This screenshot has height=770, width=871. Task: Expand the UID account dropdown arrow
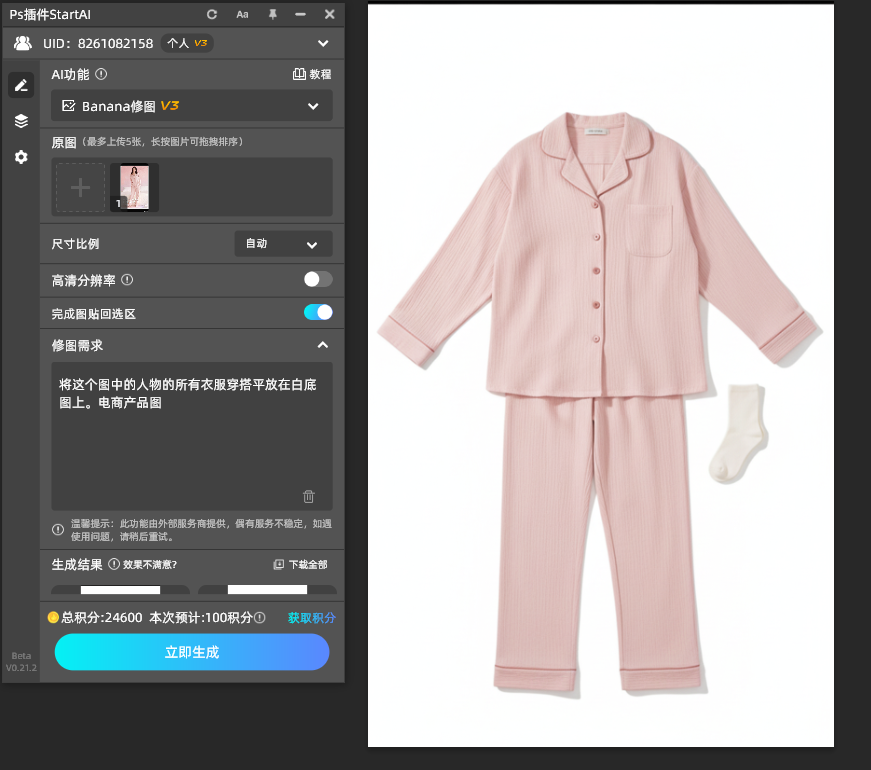[x=322, y=43]
